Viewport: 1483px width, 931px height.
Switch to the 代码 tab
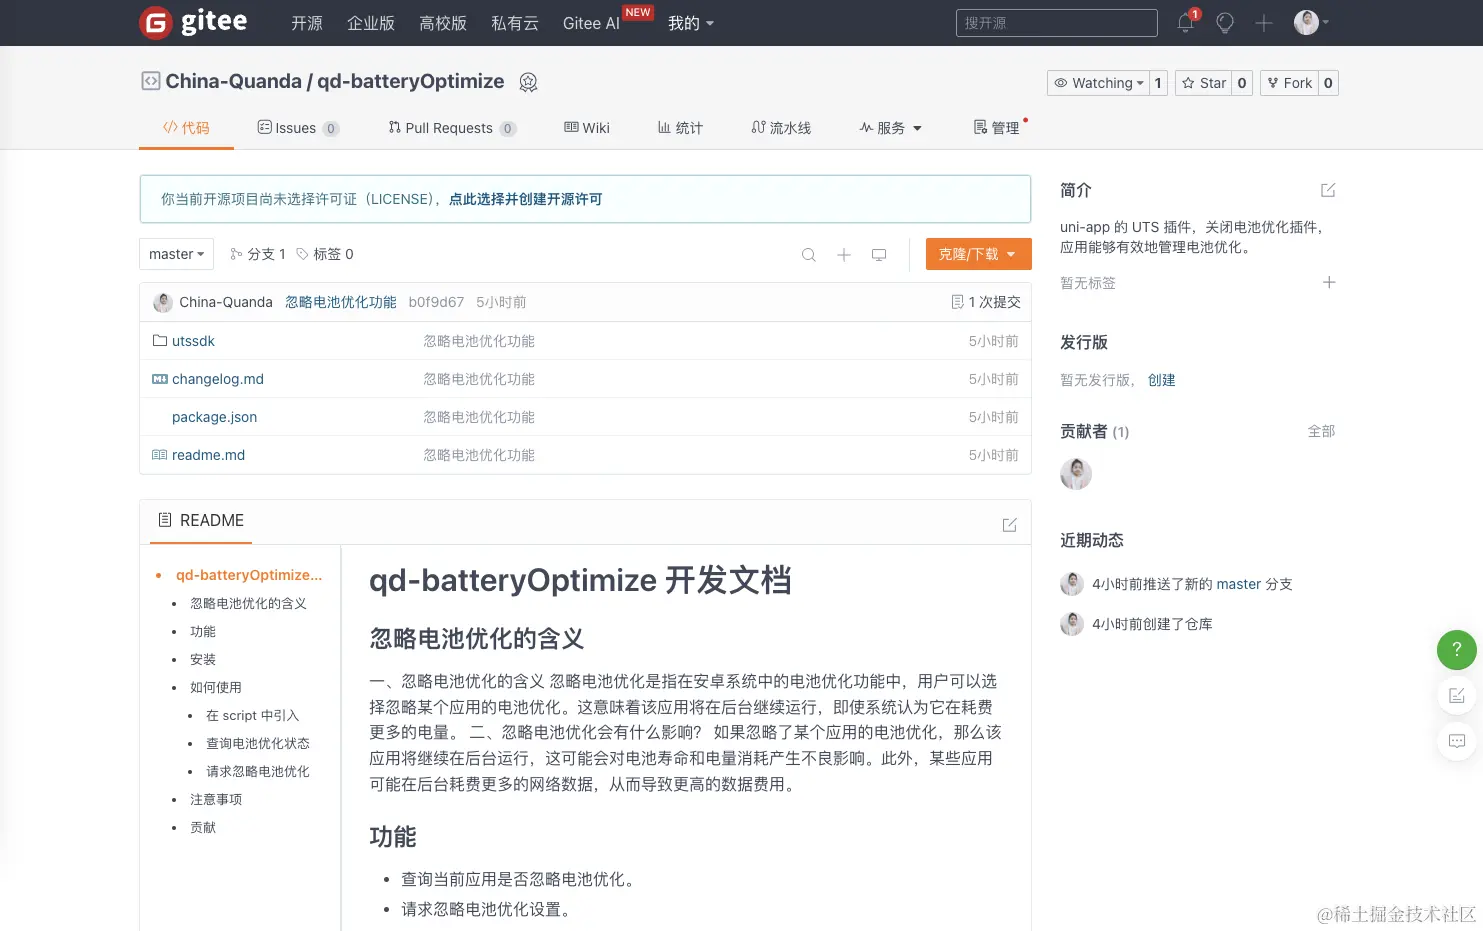(186, 128)
